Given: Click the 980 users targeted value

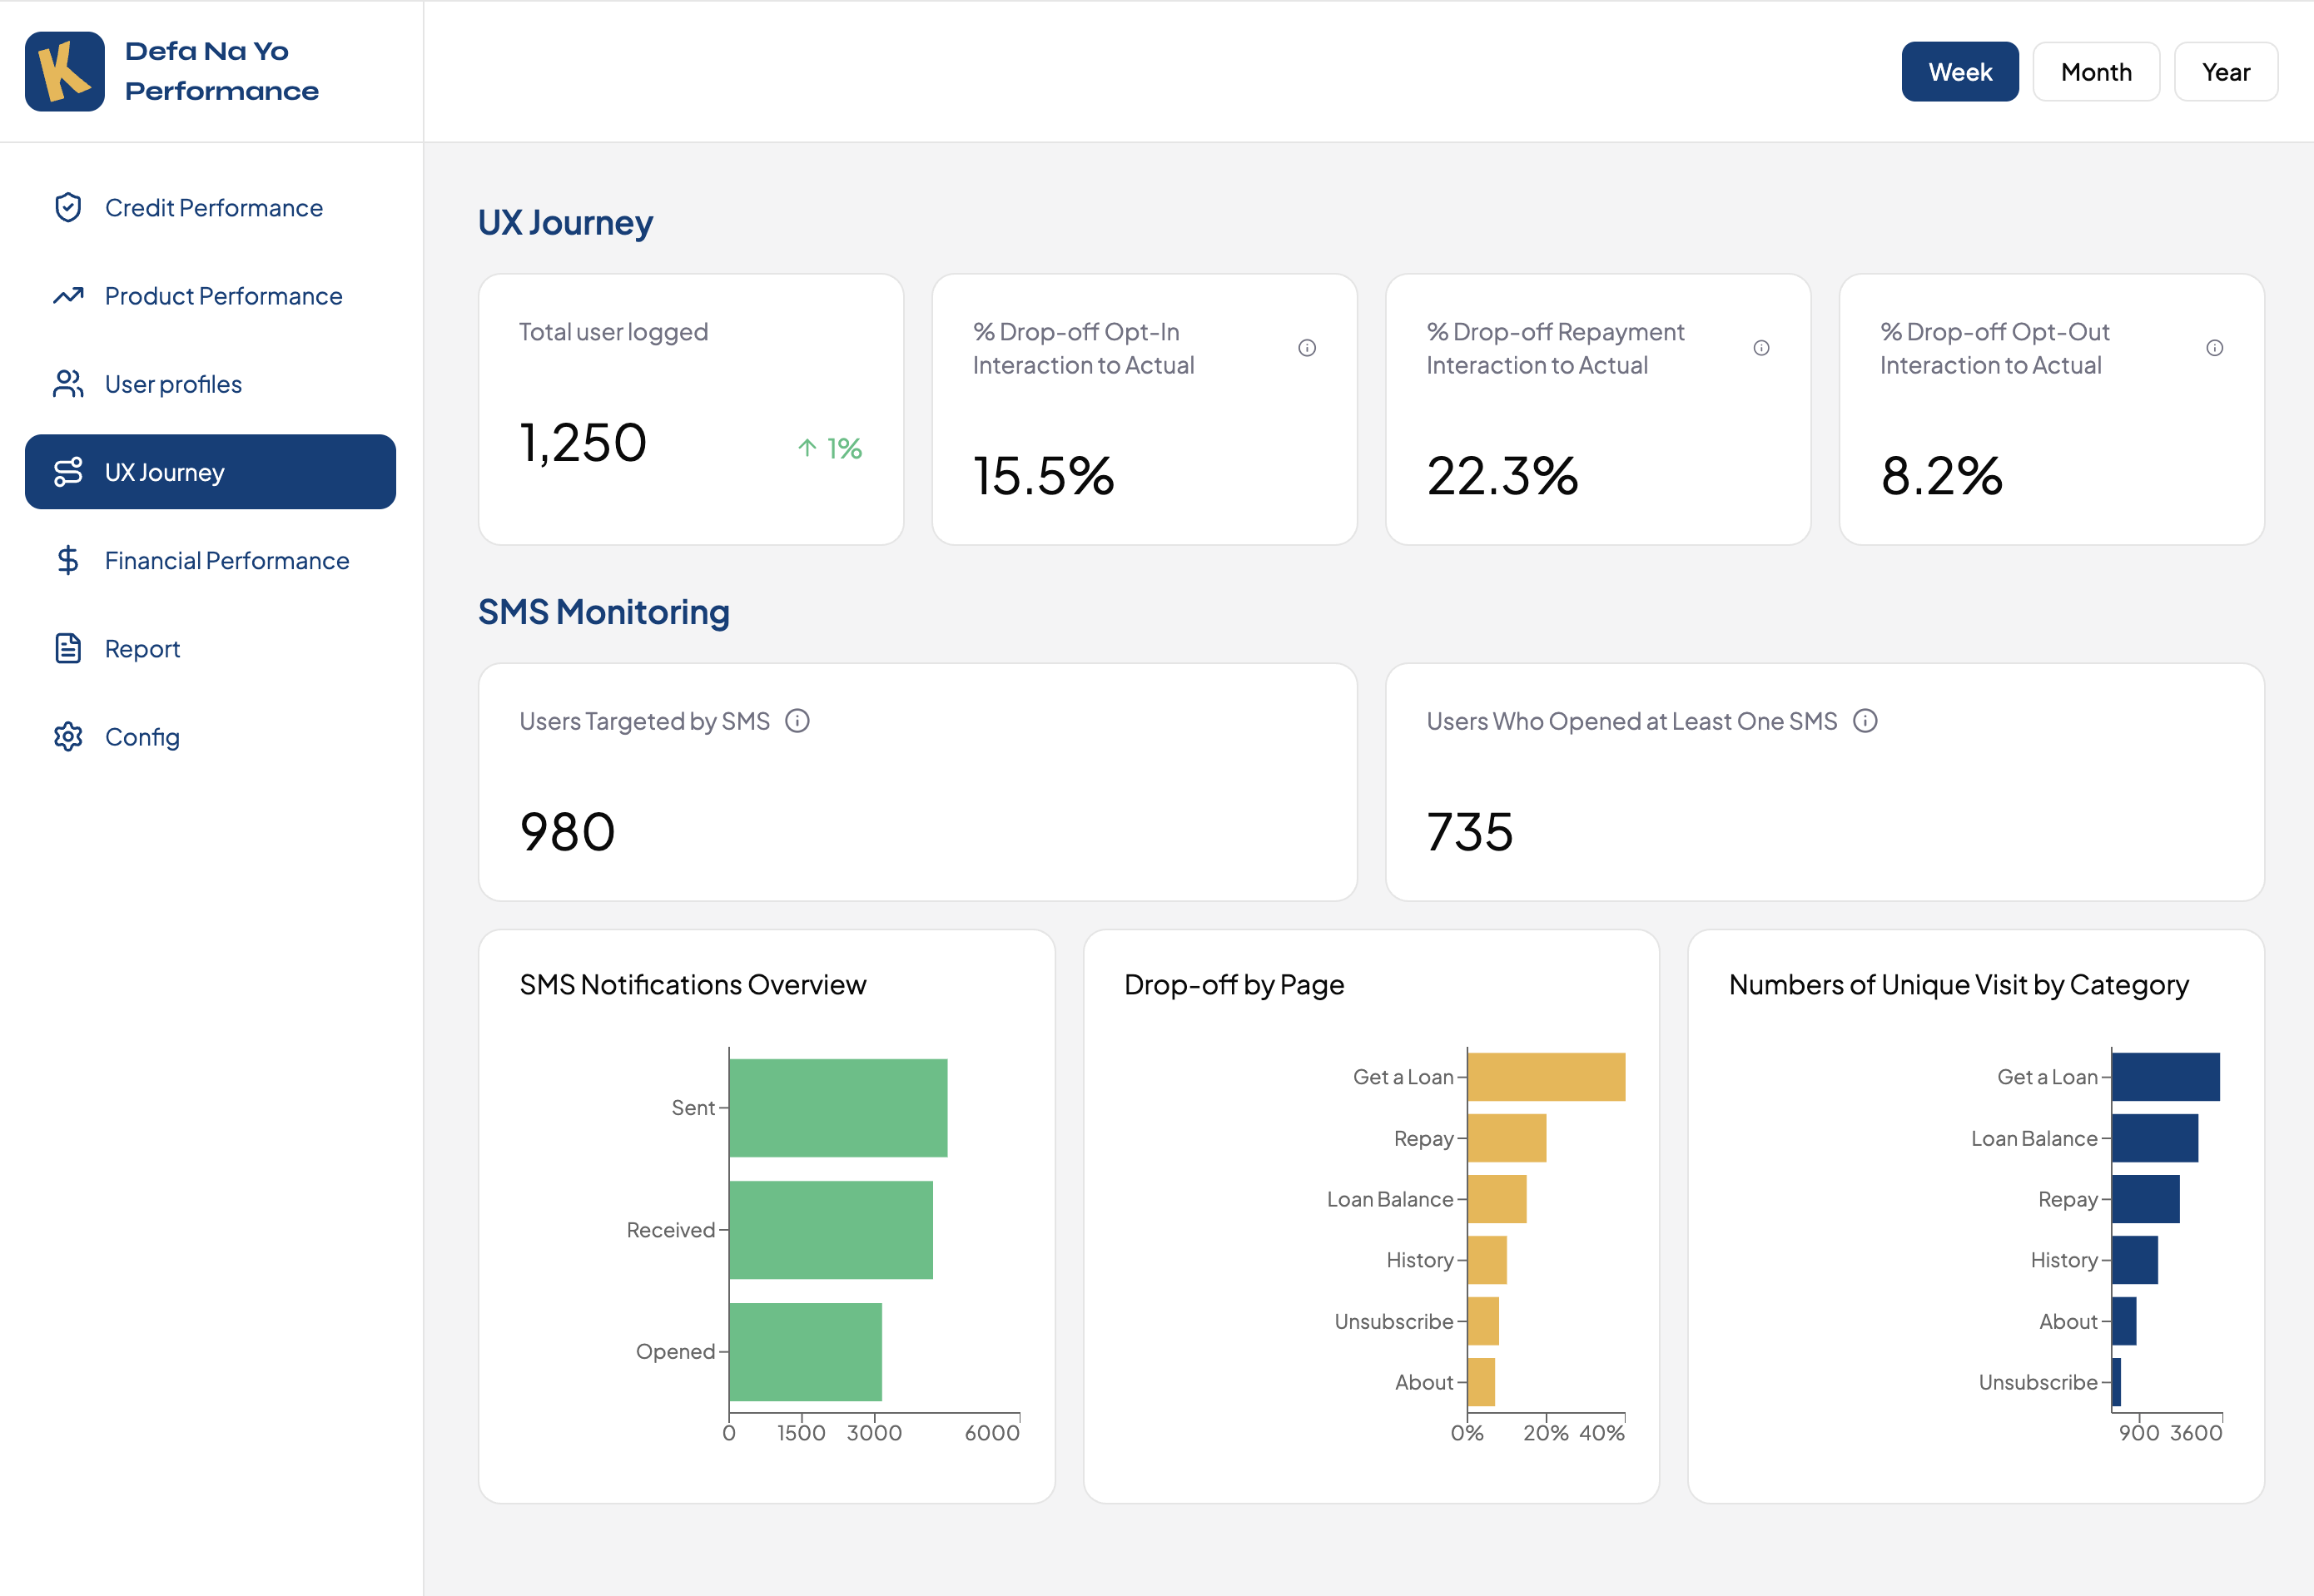Looking at the screenshot, I should (x=567, y=832).
